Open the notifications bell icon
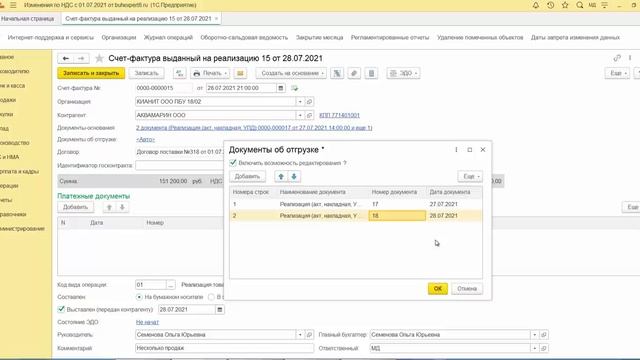The image size is (640, 360). coord(536,5)
